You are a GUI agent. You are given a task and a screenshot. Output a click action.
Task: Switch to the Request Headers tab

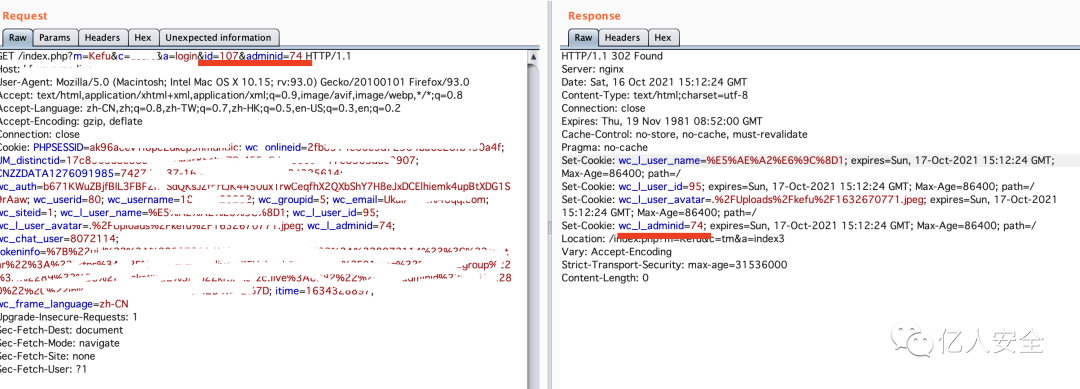coord(103,38)
